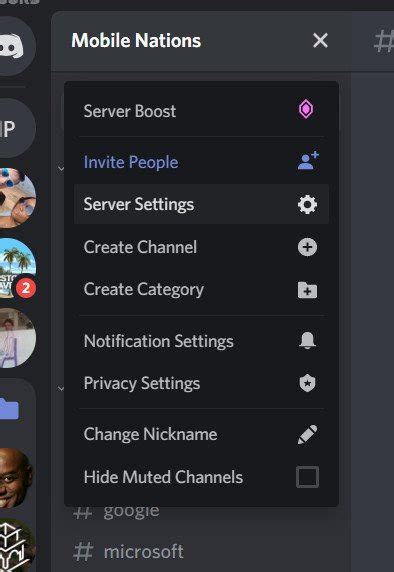
Task: Click the channel hash icon in header
Action: (x=384, y=41)
